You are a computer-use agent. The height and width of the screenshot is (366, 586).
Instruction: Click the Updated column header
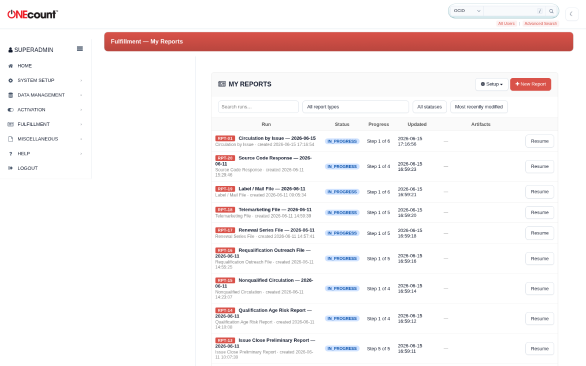pyautogui.click(x=417, y=124)
